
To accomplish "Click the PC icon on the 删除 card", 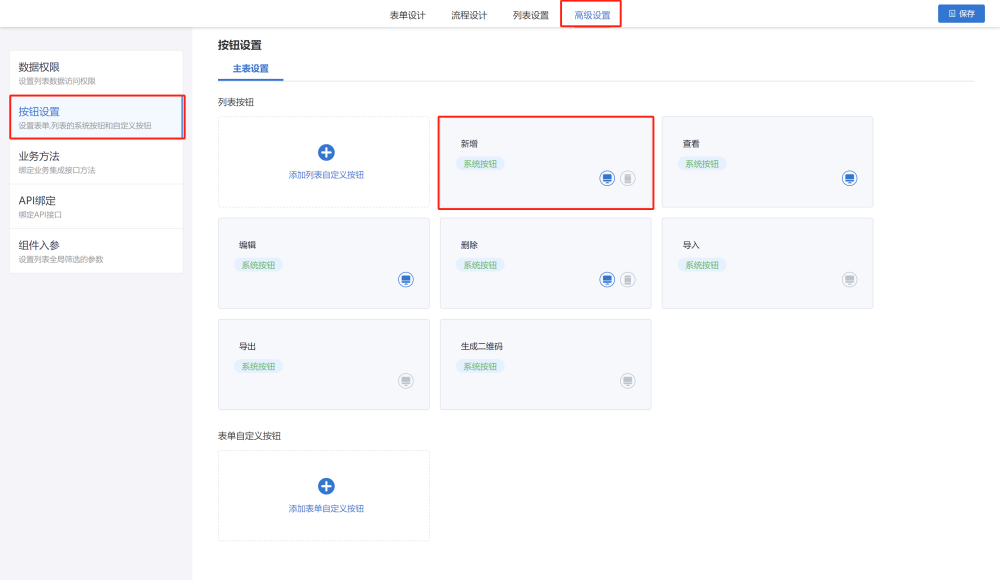I will pos(606,280).
